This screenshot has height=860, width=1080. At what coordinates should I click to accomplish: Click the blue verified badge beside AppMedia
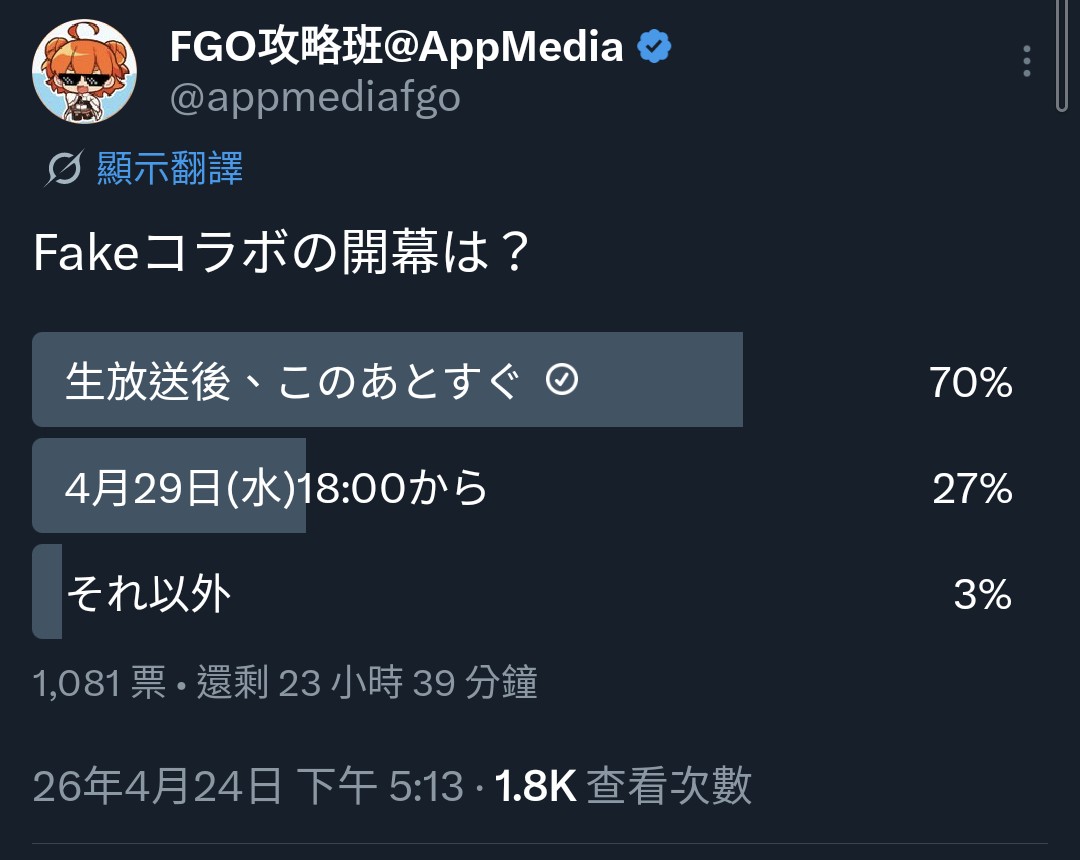(655, 47)
